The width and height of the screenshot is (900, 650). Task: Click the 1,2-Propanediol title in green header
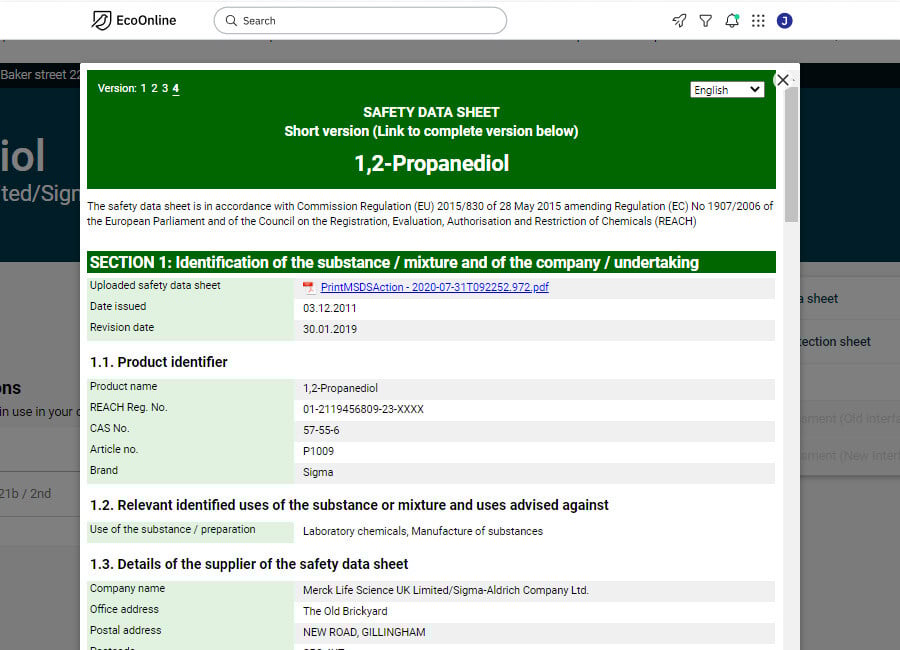point(431,164)
